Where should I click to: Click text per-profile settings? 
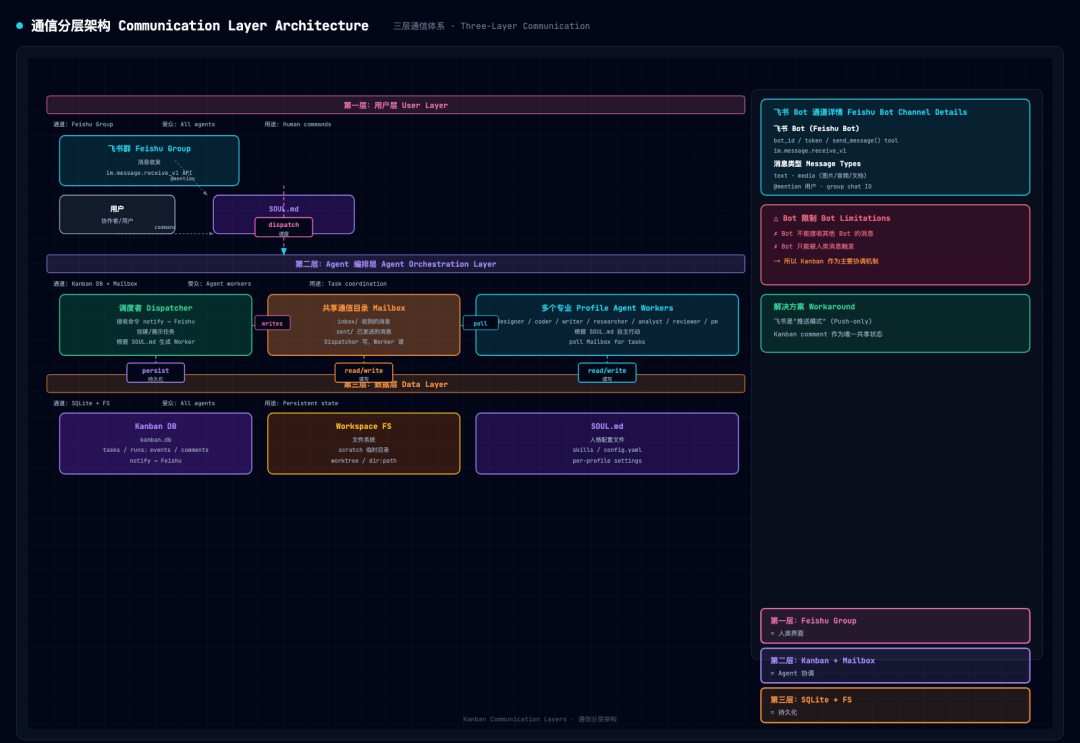(607, 461)
